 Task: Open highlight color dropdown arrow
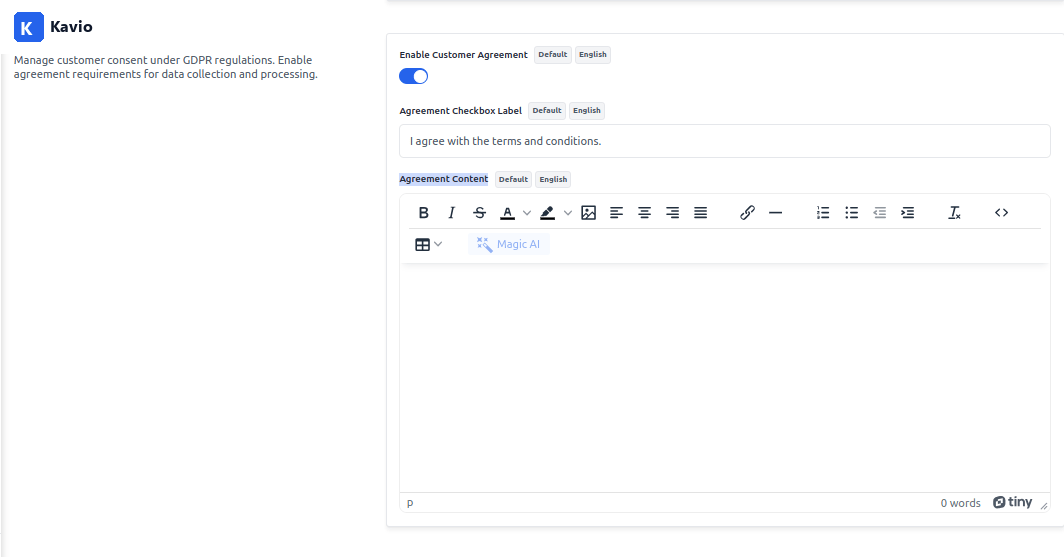pos(568,213)
